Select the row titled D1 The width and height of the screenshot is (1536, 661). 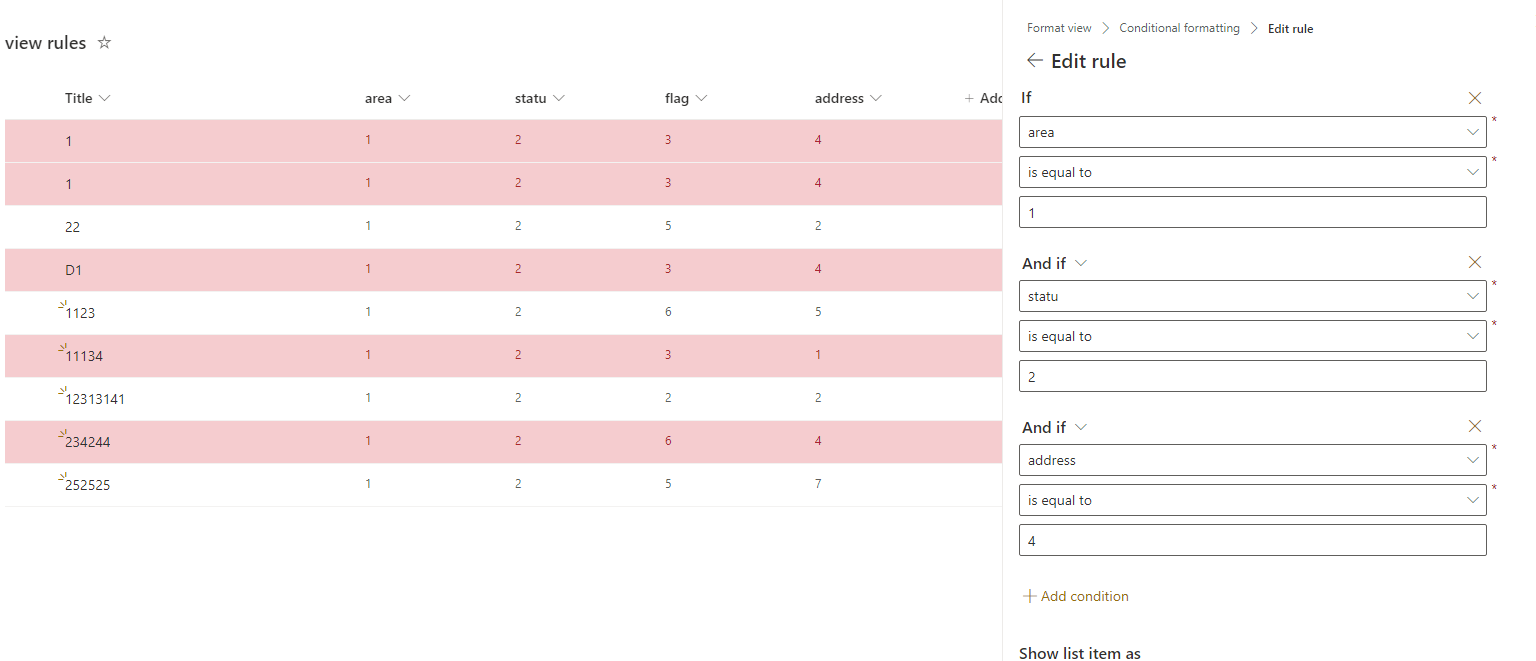coord(503,270)
